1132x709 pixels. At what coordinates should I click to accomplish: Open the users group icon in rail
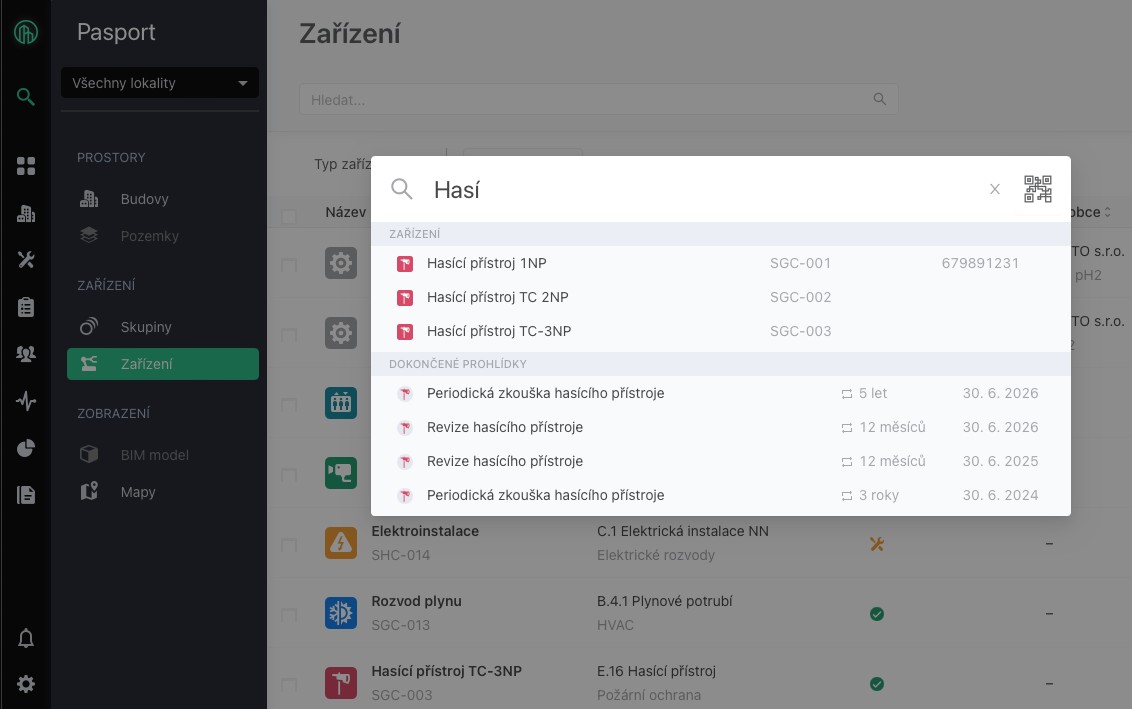[26, 354]
